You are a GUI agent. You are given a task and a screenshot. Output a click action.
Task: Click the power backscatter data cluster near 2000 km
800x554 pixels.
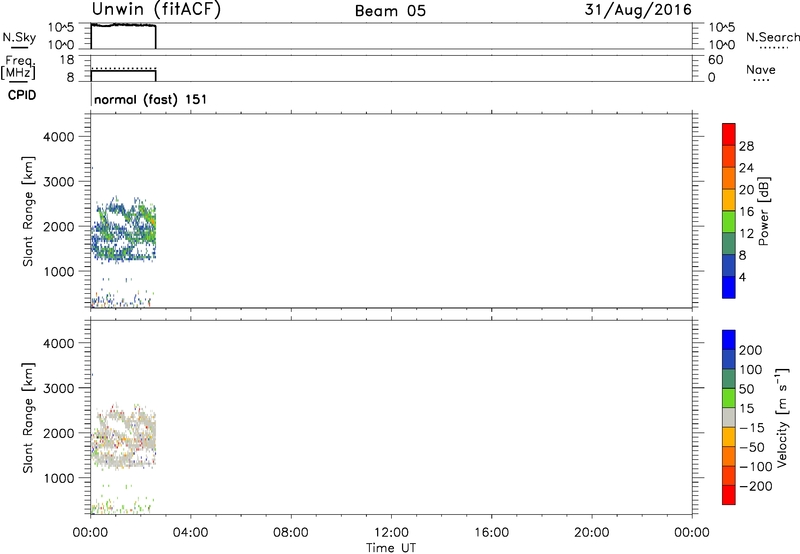124,230
